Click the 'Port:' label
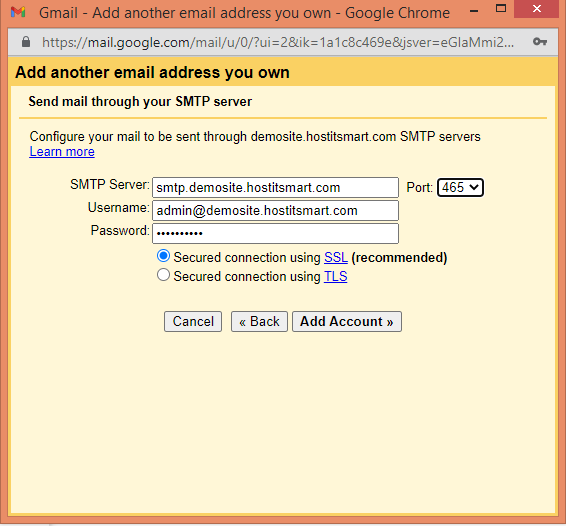The image size is (566, 526). 419,187
